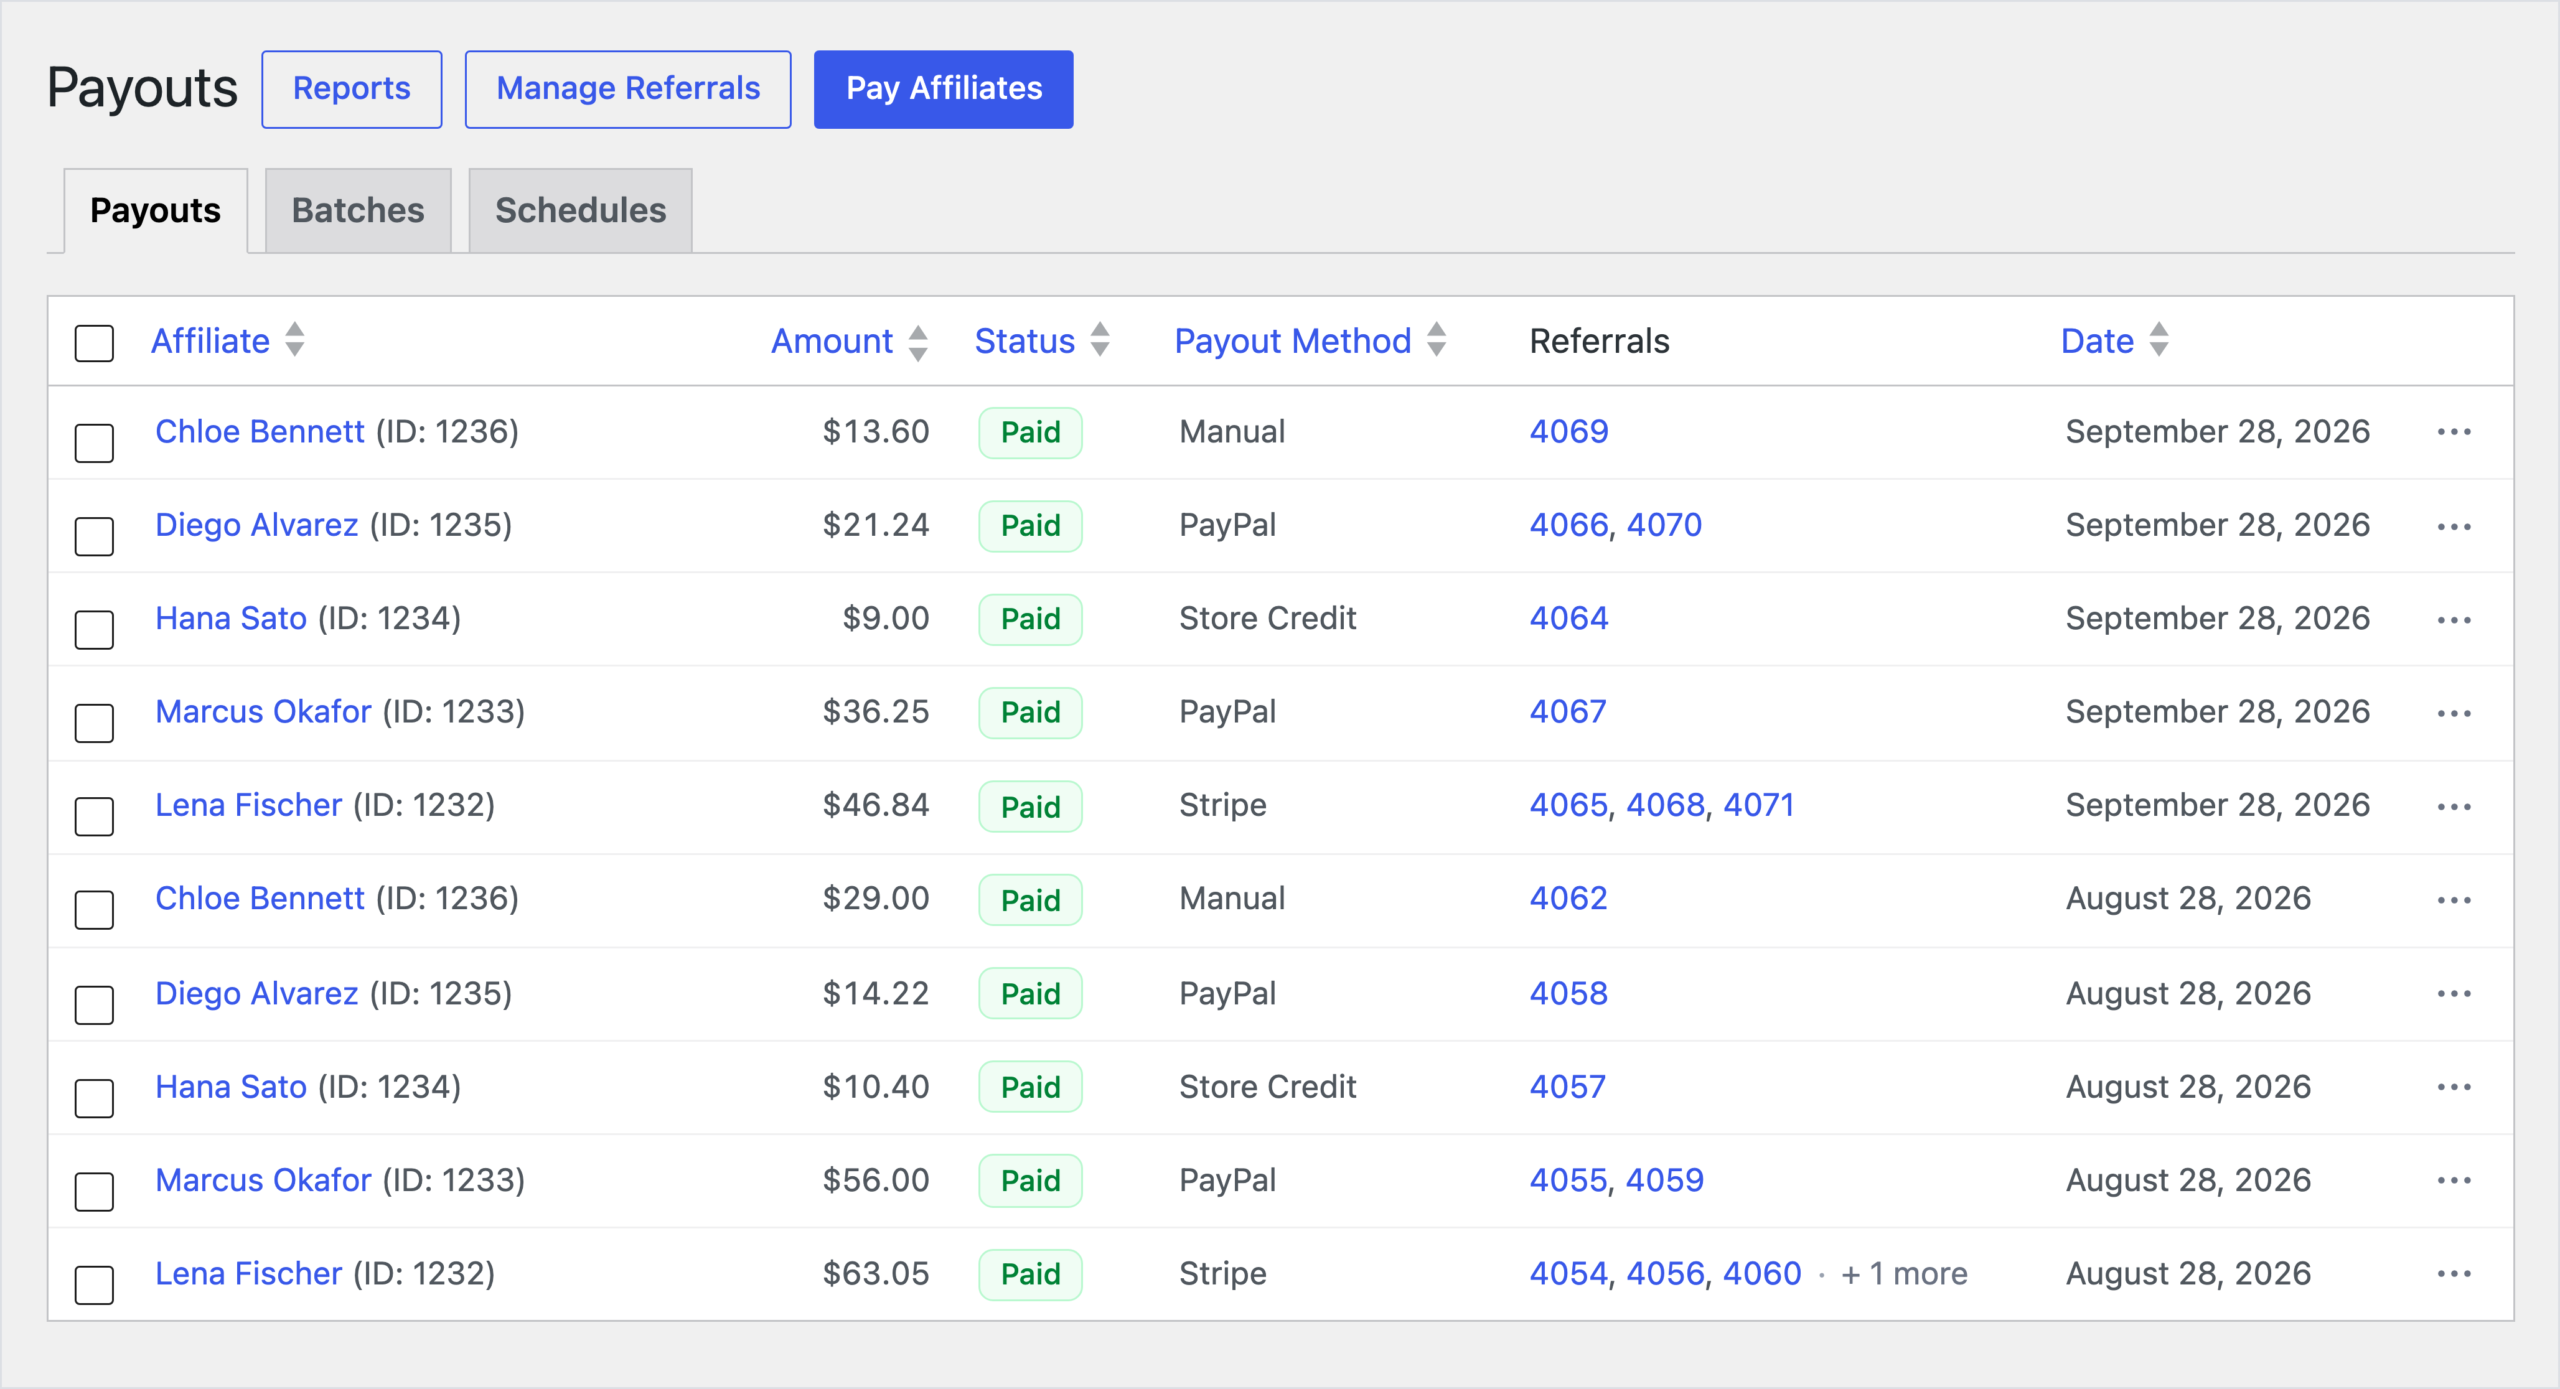Click sort arrows next to Affiliate column

[294, 340]
